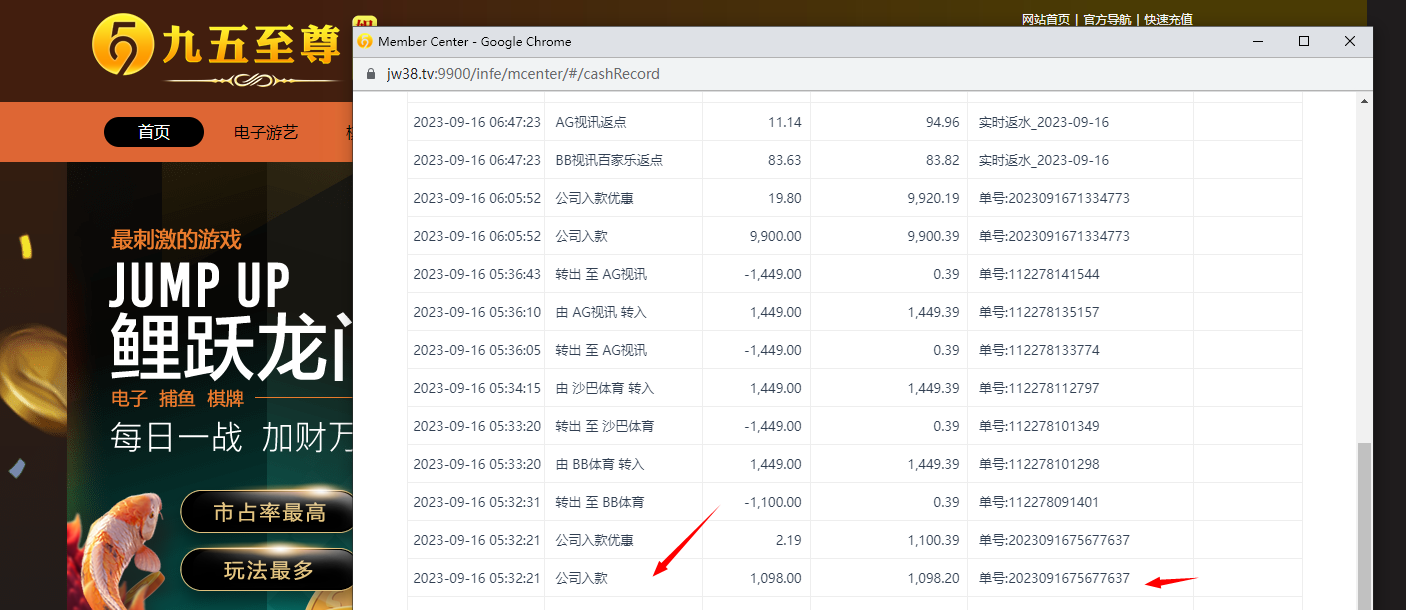This screenshot has height=610, width=1406.
Task: Click the 公司入款优惠 cell at 06:05:52
Action: (623, 198)
